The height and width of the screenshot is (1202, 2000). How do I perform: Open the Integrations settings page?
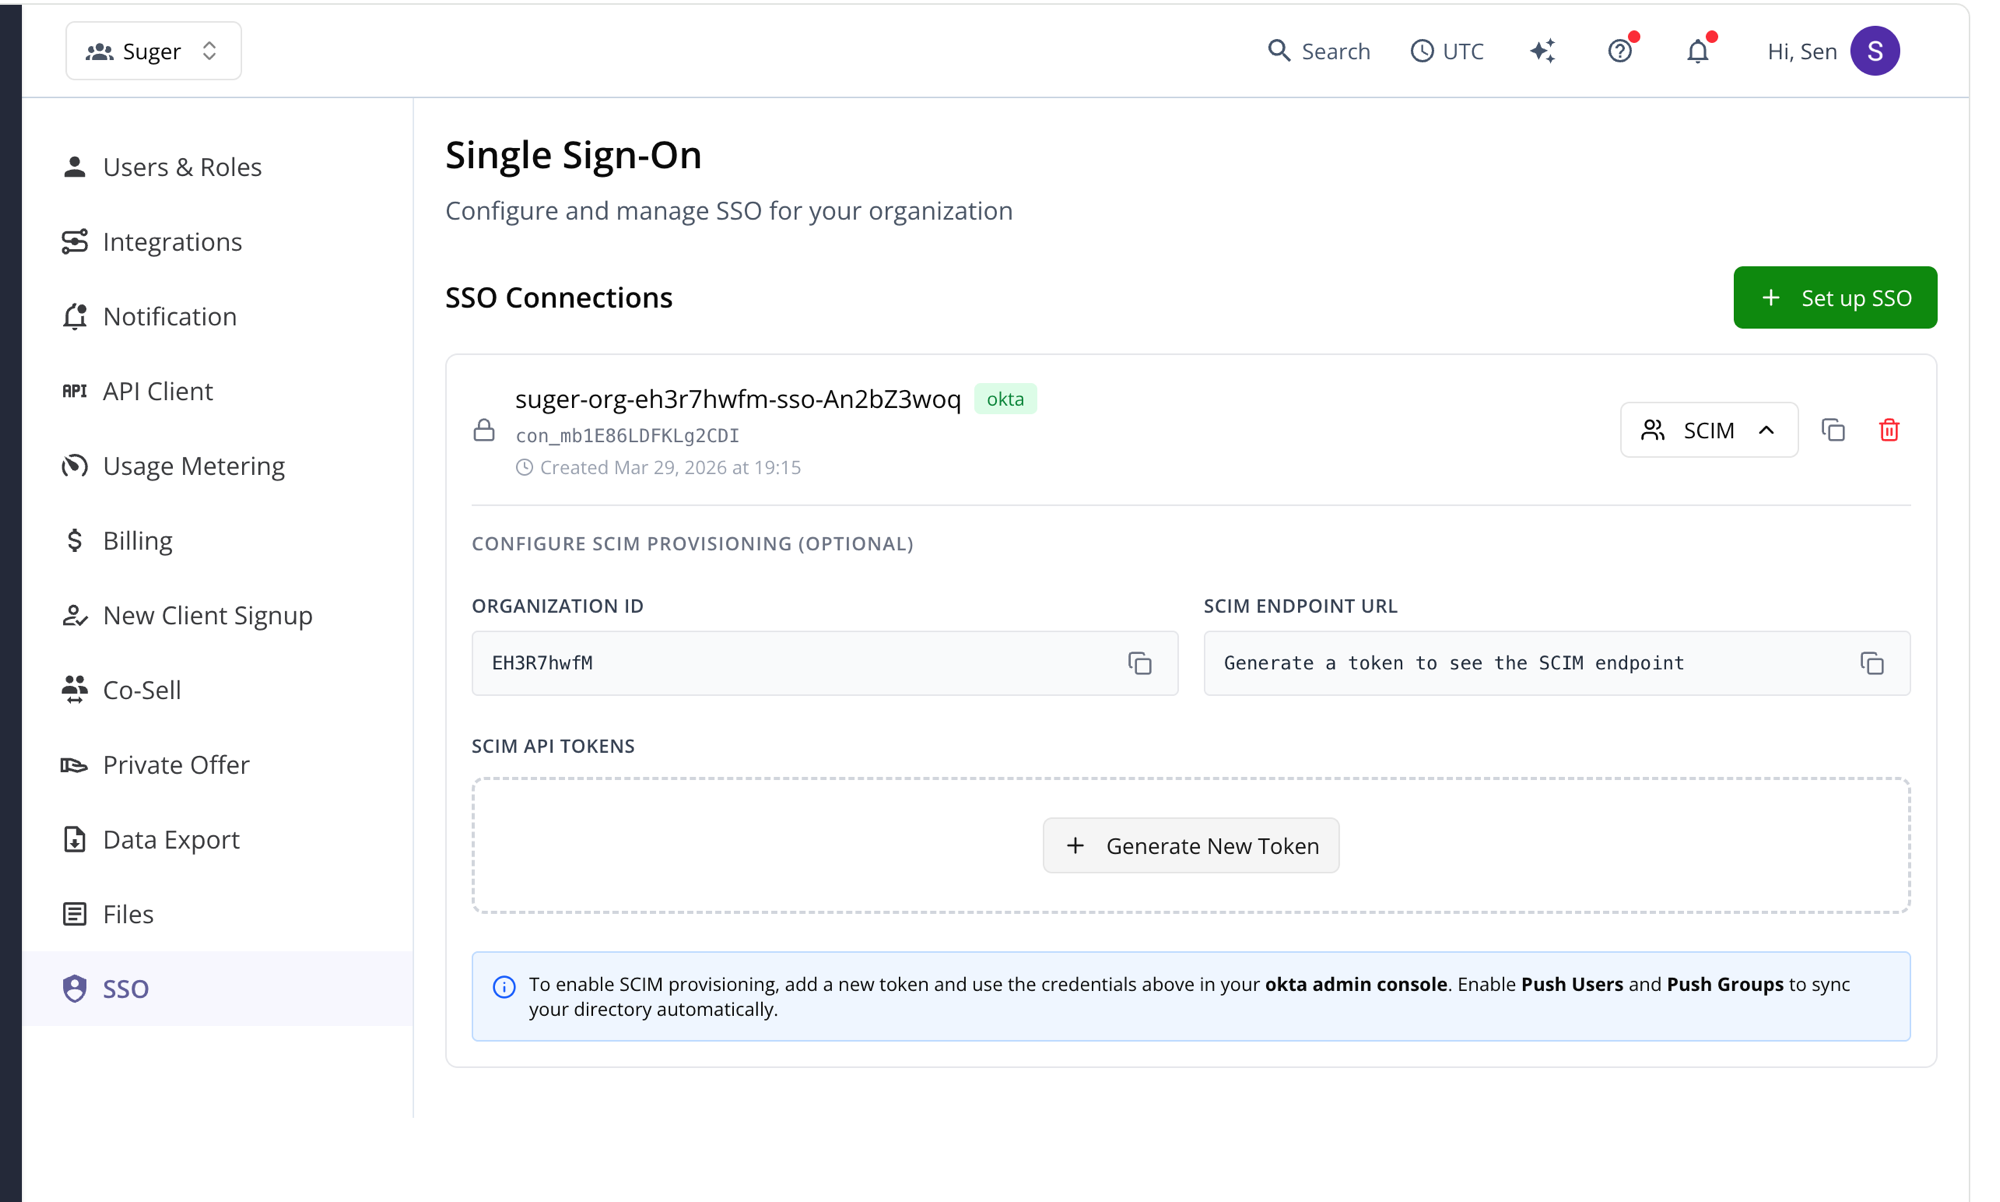click(x=172, y=242)
